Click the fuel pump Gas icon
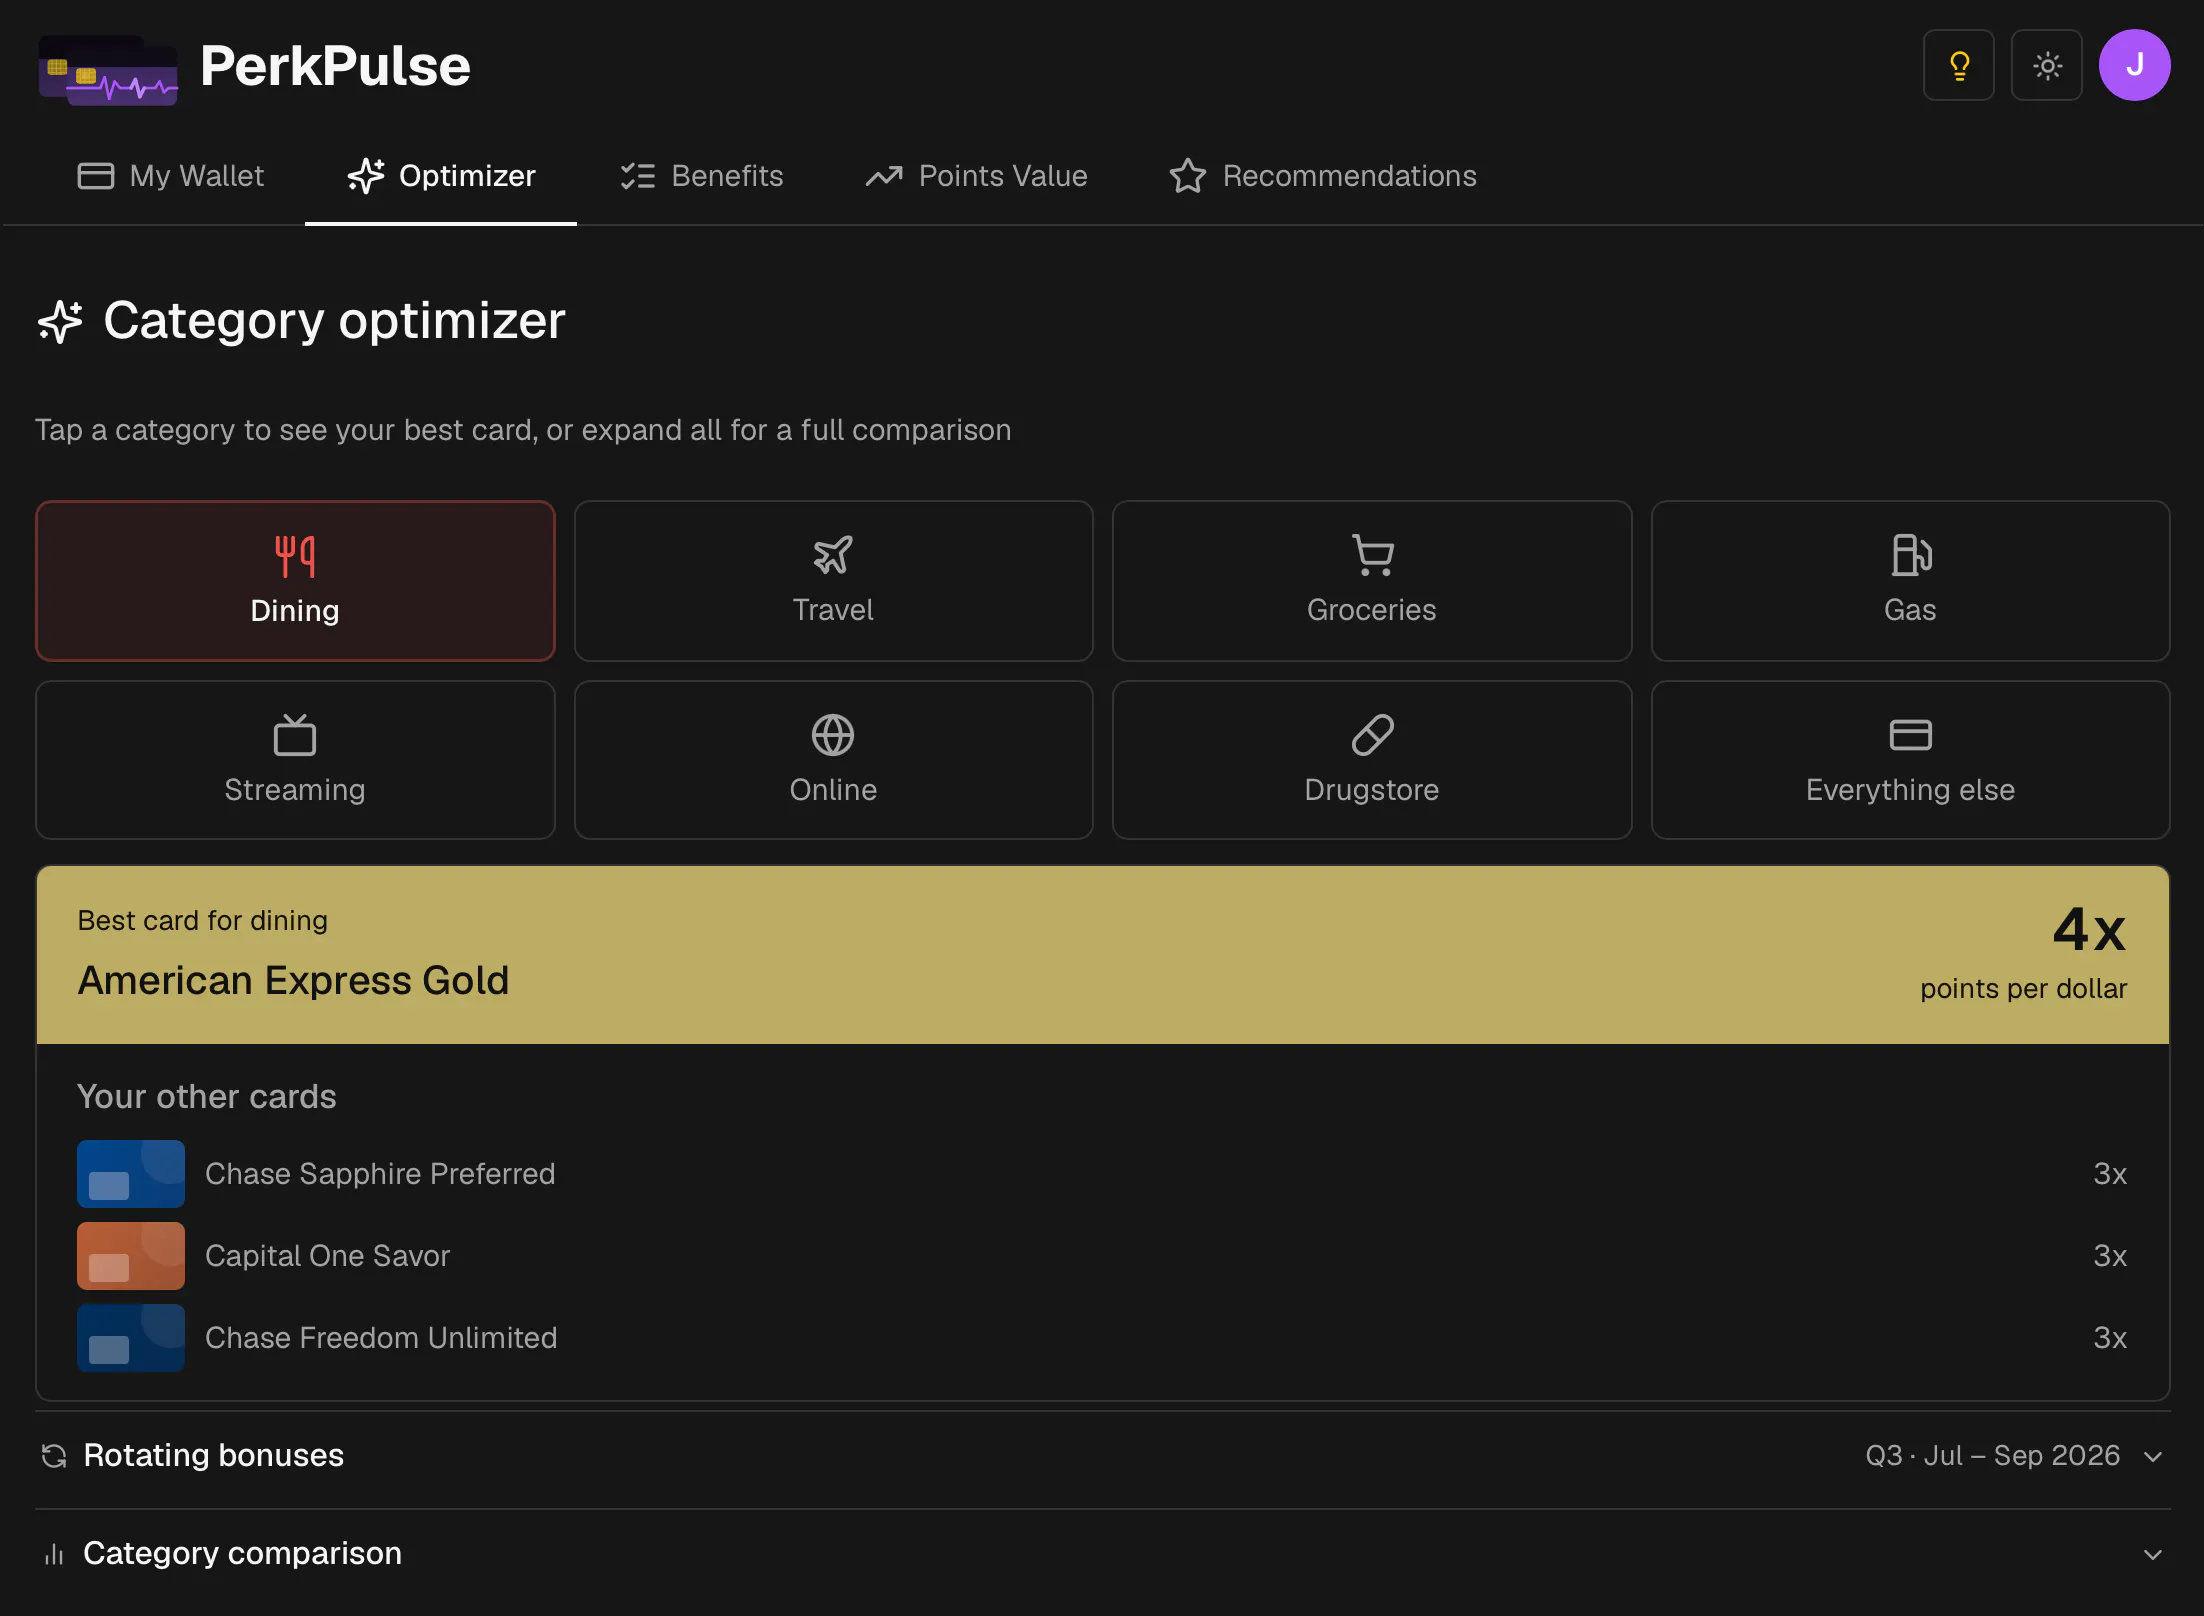 click(1911, 555)
